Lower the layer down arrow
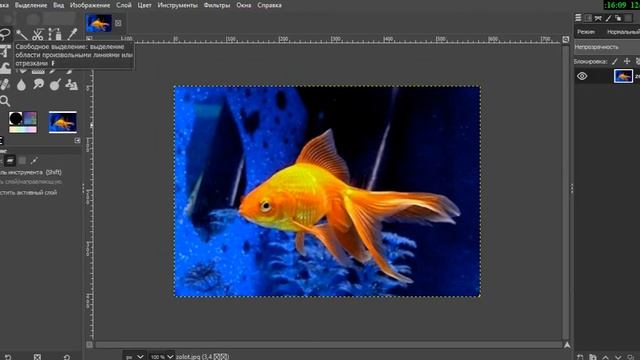 click(x=618, y=357)
